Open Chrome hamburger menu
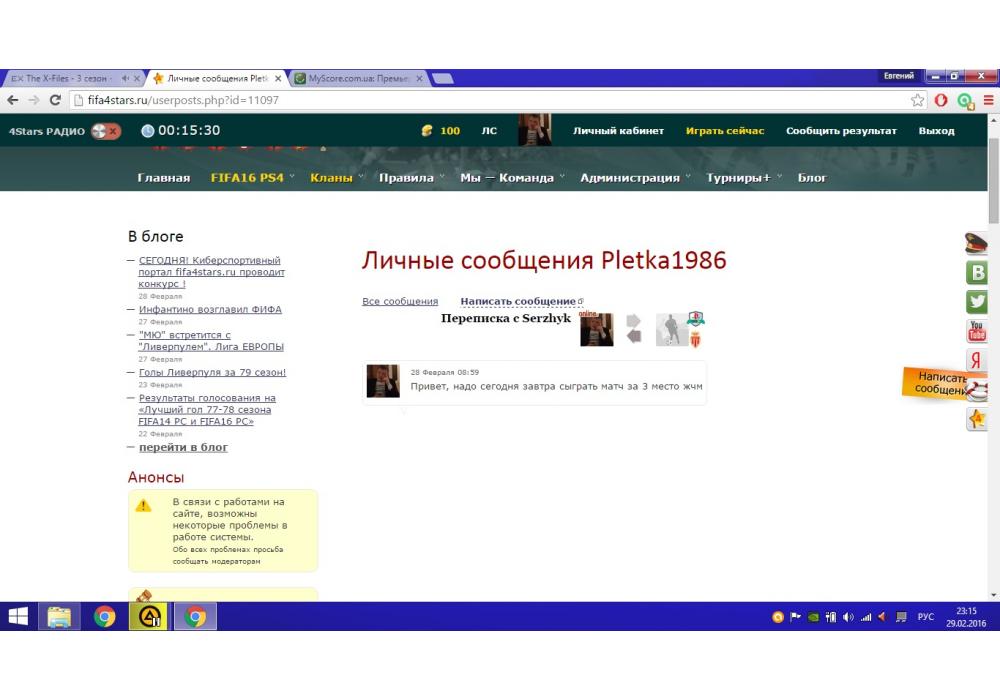The width and height of the screenshot is (1000, 700). coord(988,100)
